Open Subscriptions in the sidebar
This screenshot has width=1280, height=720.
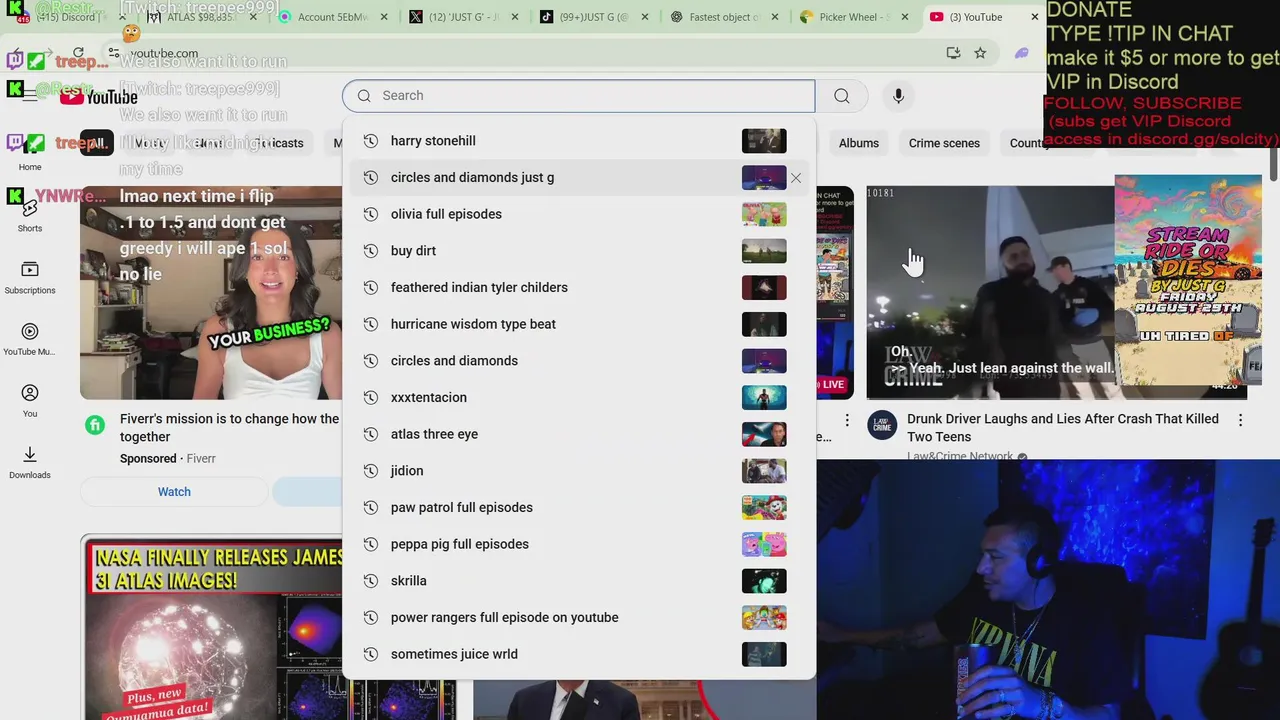pyautogui.click(x=30, y=277)
